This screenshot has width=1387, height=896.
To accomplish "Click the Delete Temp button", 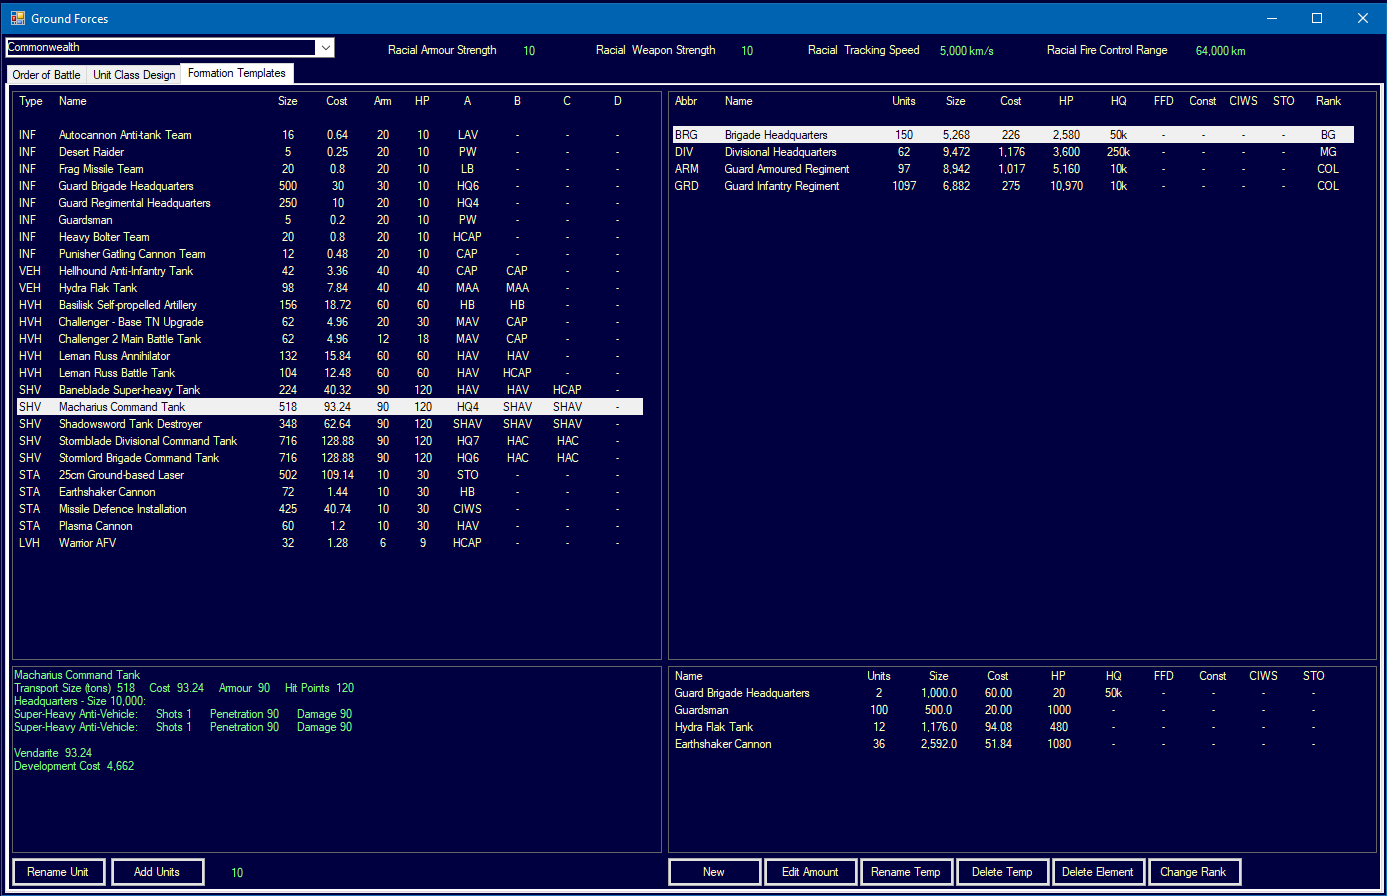I will 1002,872.
